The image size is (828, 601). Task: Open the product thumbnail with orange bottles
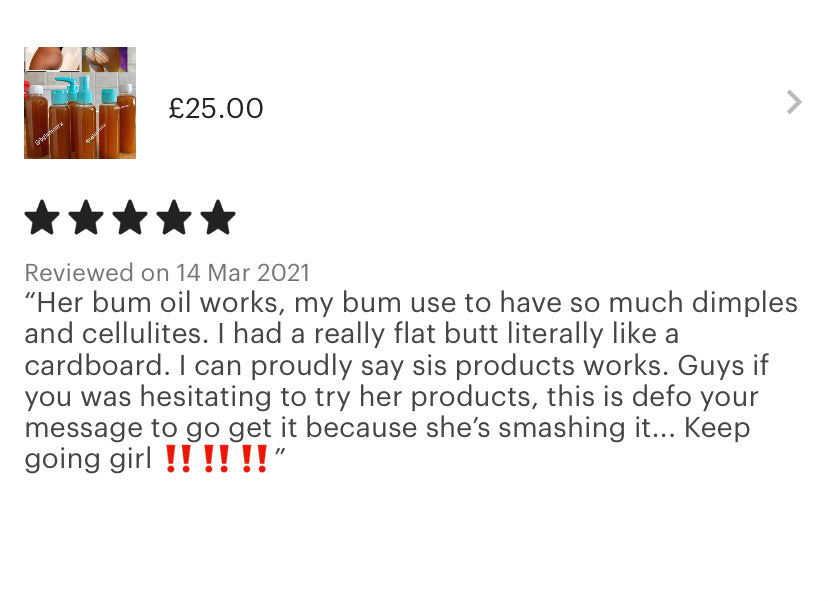pos(80,103)
